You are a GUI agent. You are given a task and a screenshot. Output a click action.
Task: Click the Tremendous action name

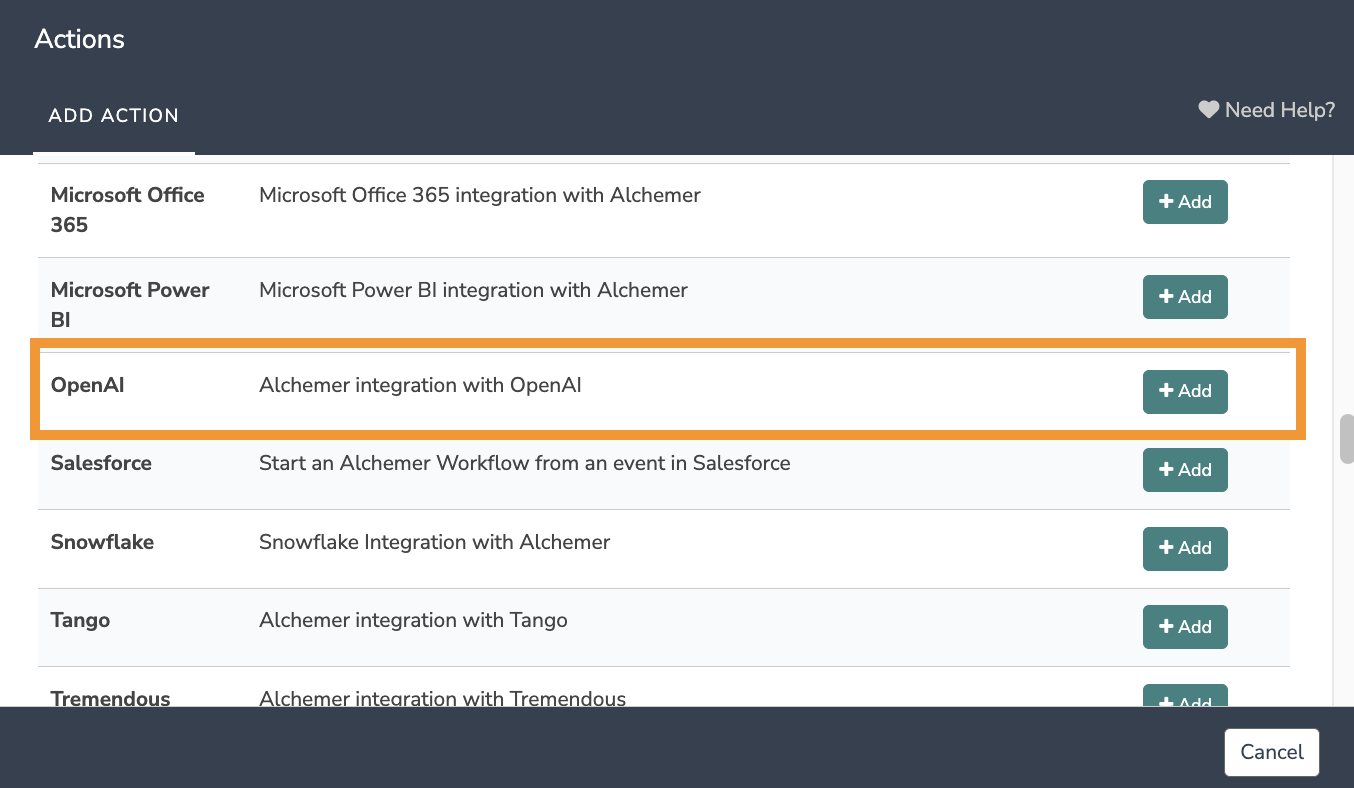click(110, 698)
